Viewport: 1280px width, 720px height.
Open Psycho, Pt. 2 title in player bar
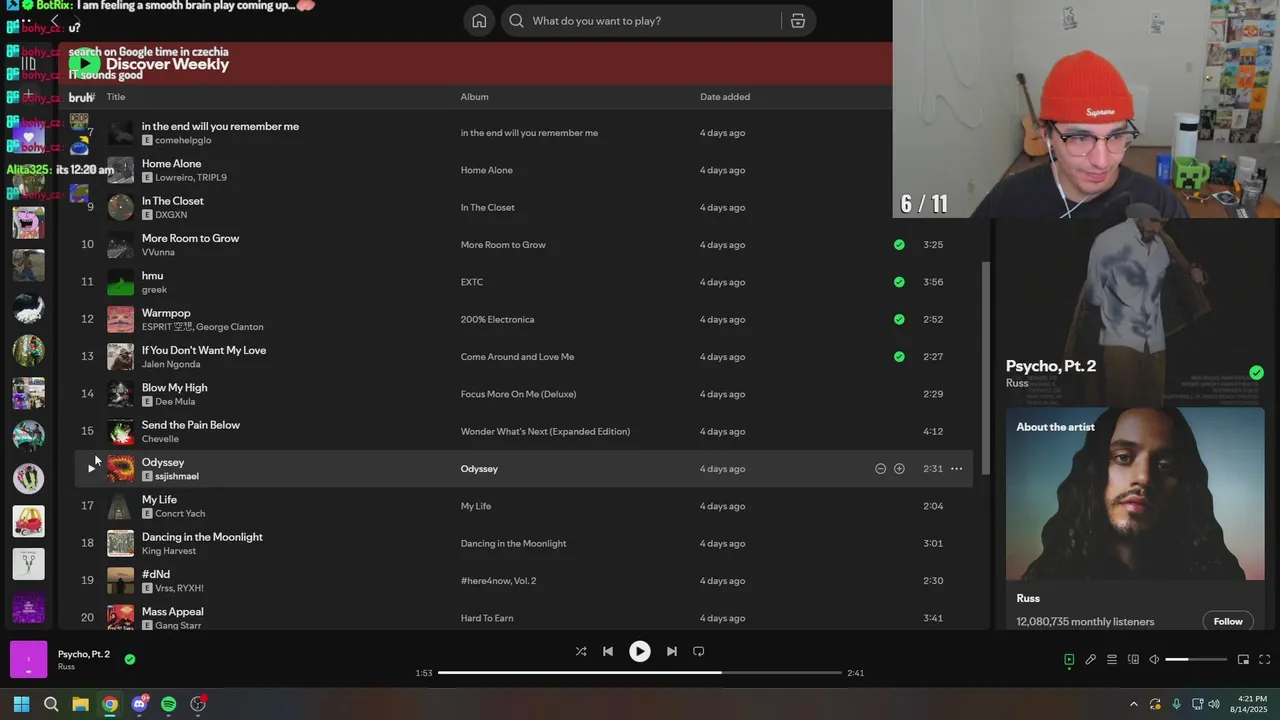[84, 654]
